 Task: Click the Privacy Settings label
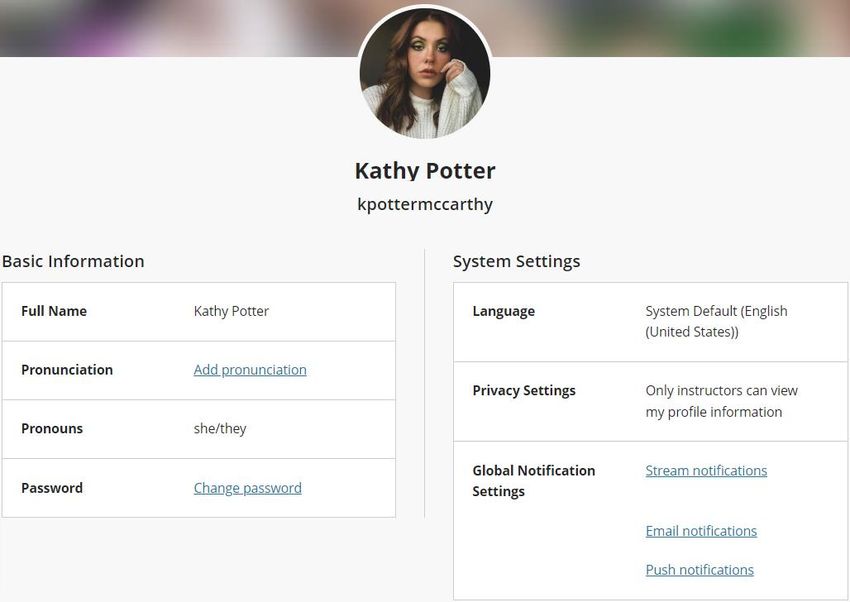[x=524, y=391]
